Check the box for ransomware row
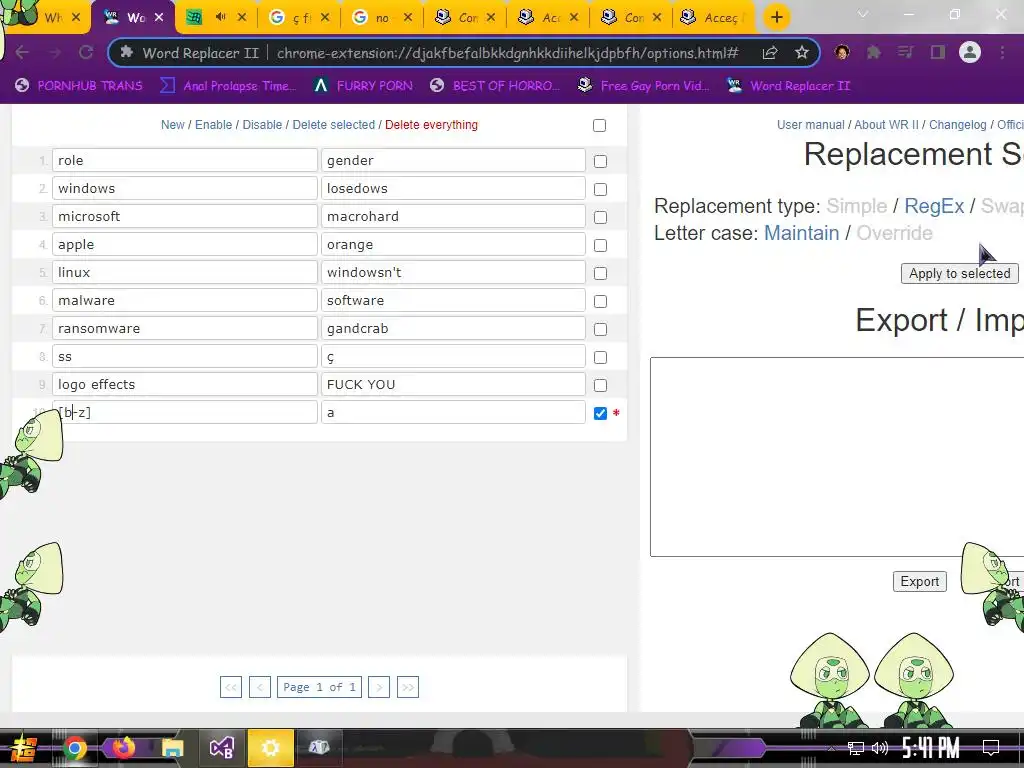The image size is (1024, 768). tap(600, 330)
